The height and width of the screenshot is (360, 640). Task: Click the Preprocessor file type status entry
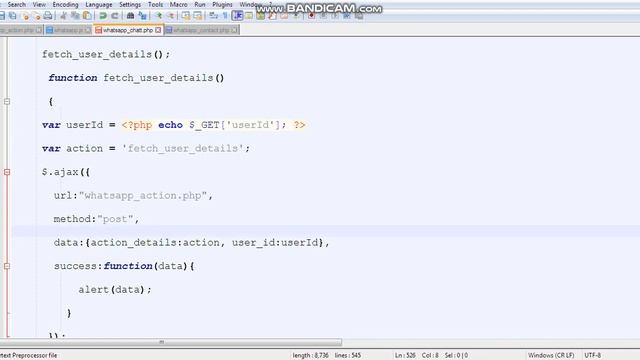29,356
